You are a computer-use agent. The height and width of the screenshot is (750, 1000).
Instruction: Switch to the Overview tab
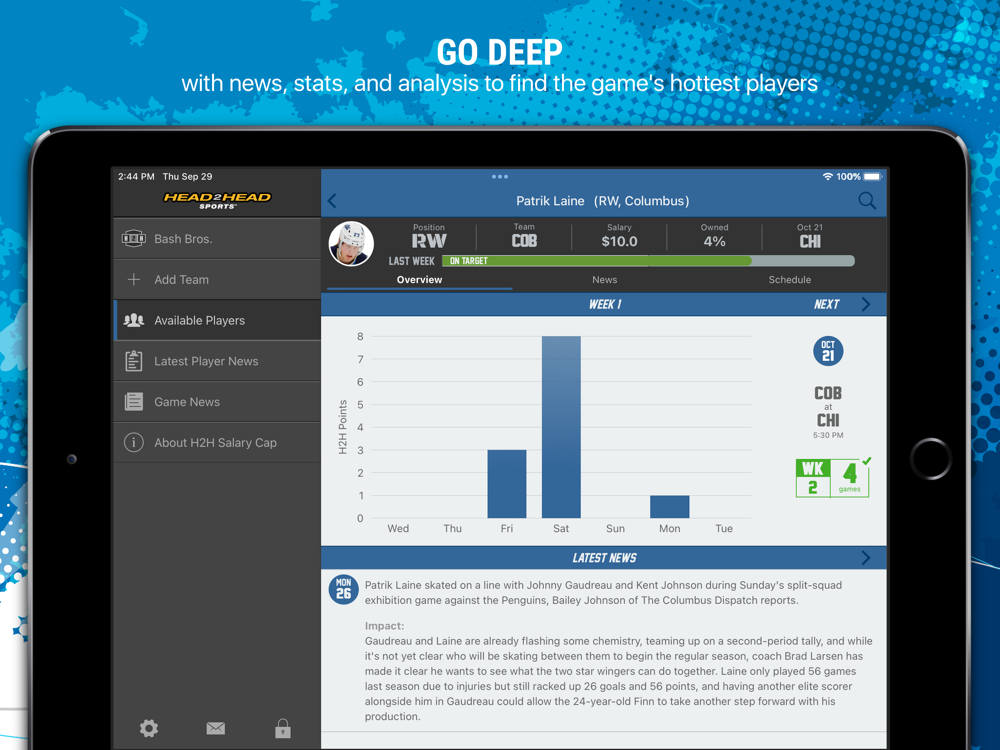pos(419,279)
